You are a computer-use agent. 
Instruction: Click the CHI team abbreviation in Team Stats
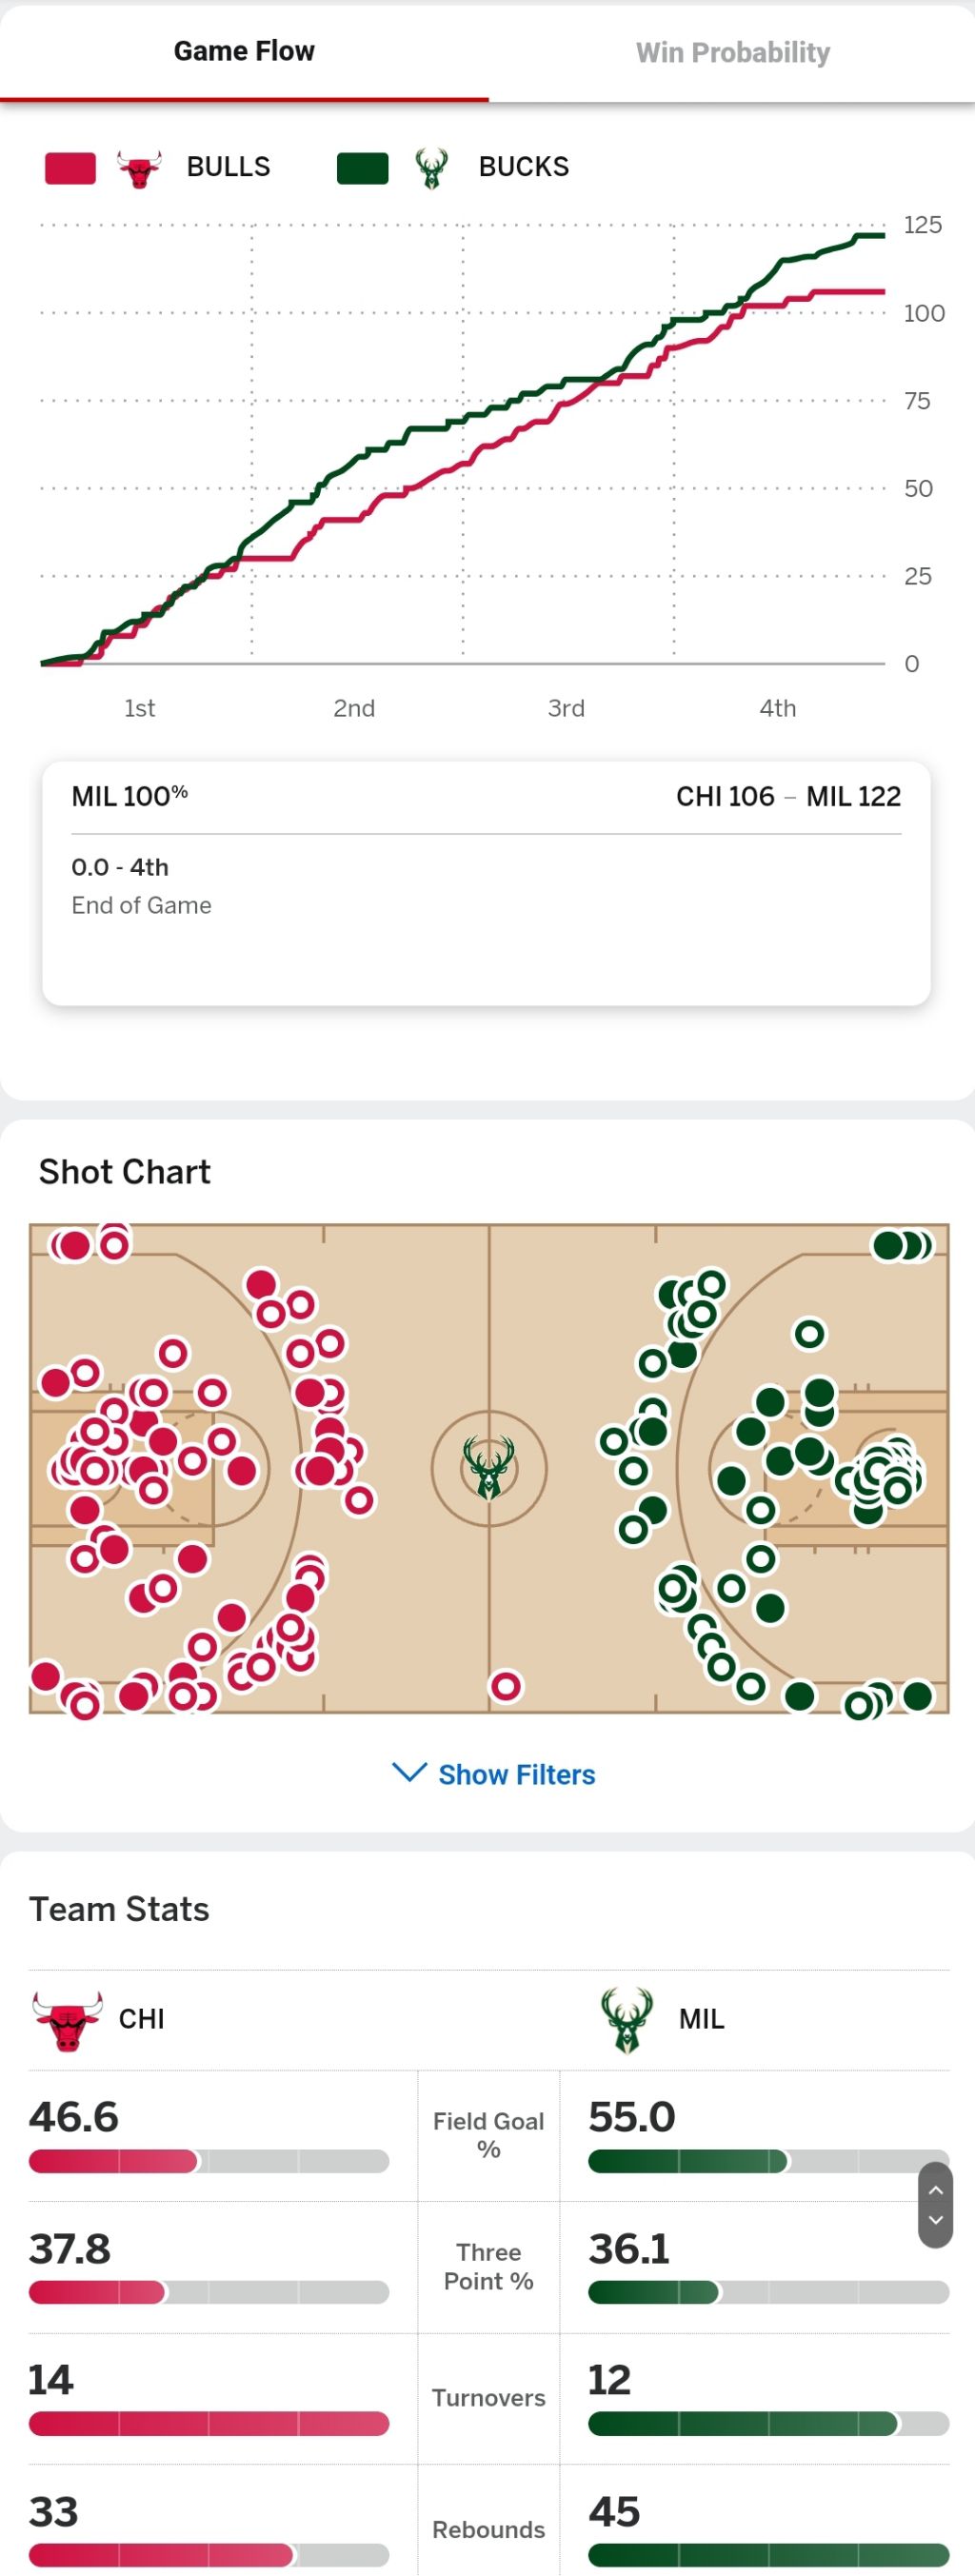pyautogui.click(x=142, y=2019)
